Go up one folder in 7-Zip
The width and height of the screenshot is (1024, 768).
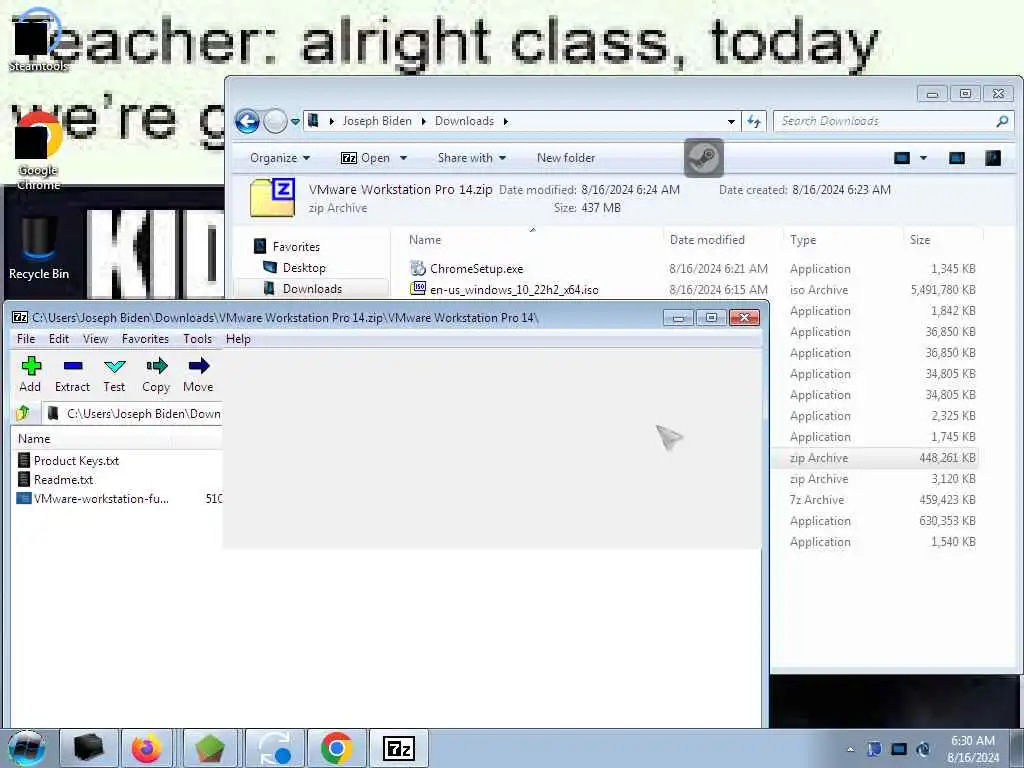pos(24,413)
